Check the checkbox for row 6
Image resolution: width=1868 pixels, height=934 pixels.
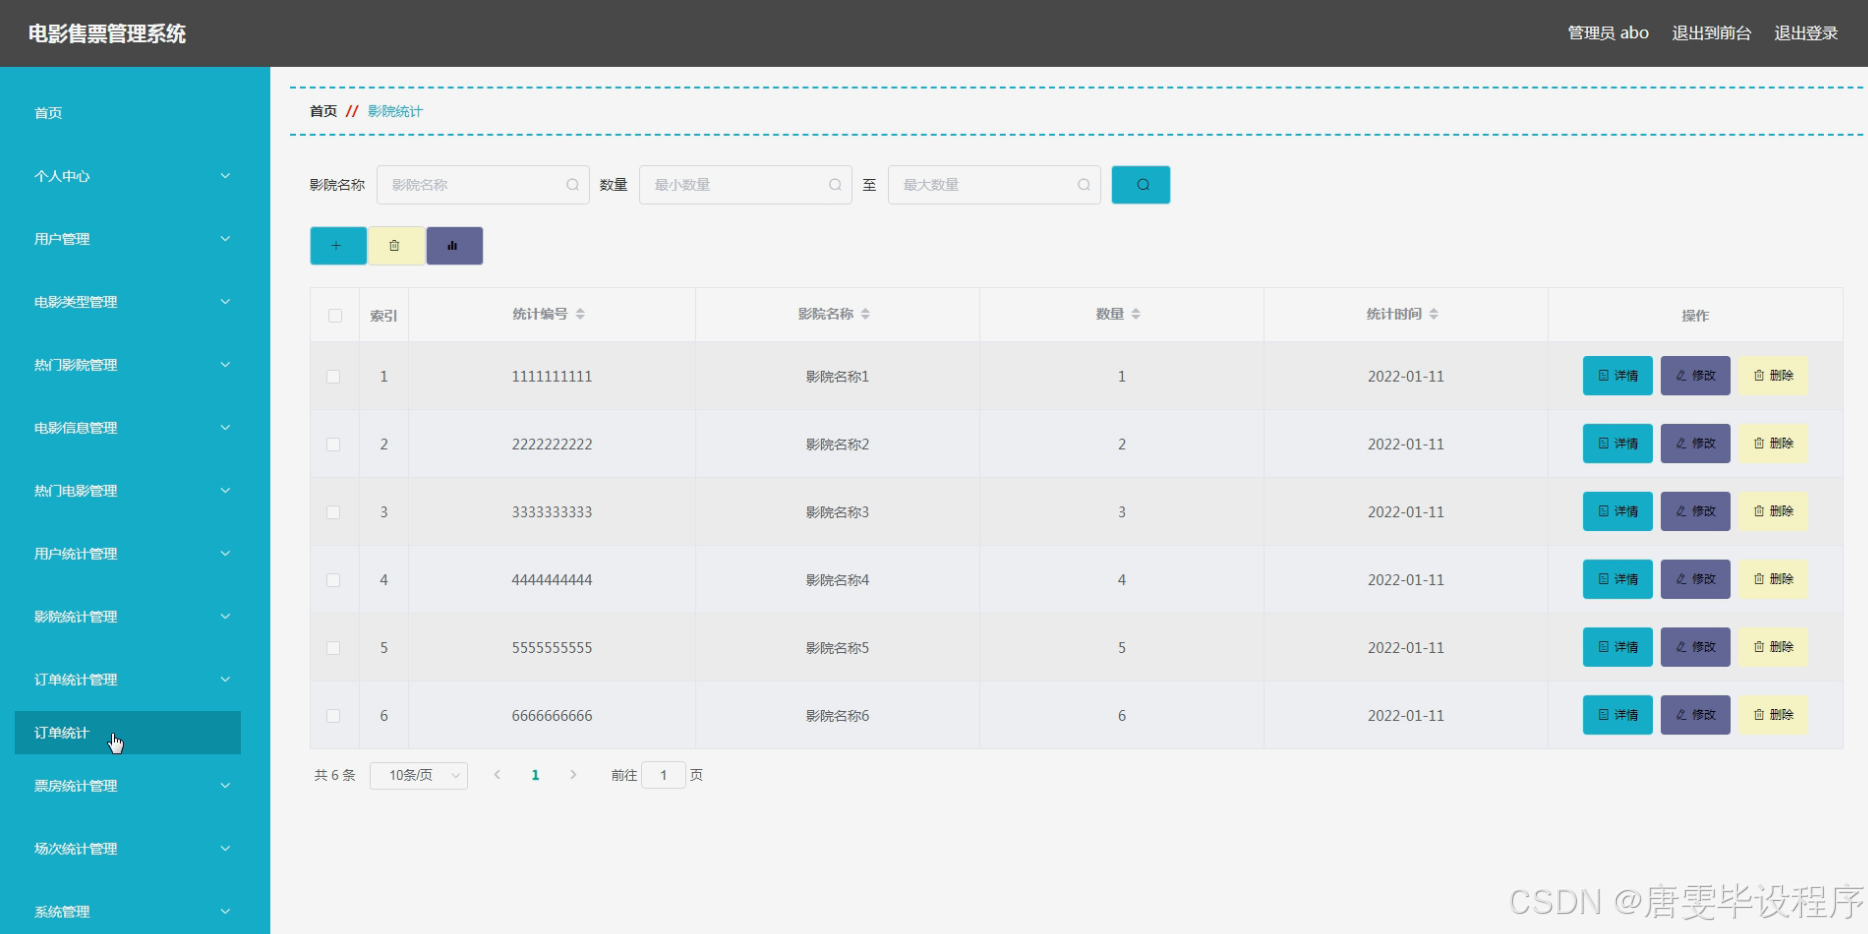pyautogui.click(x=333, y=717)
